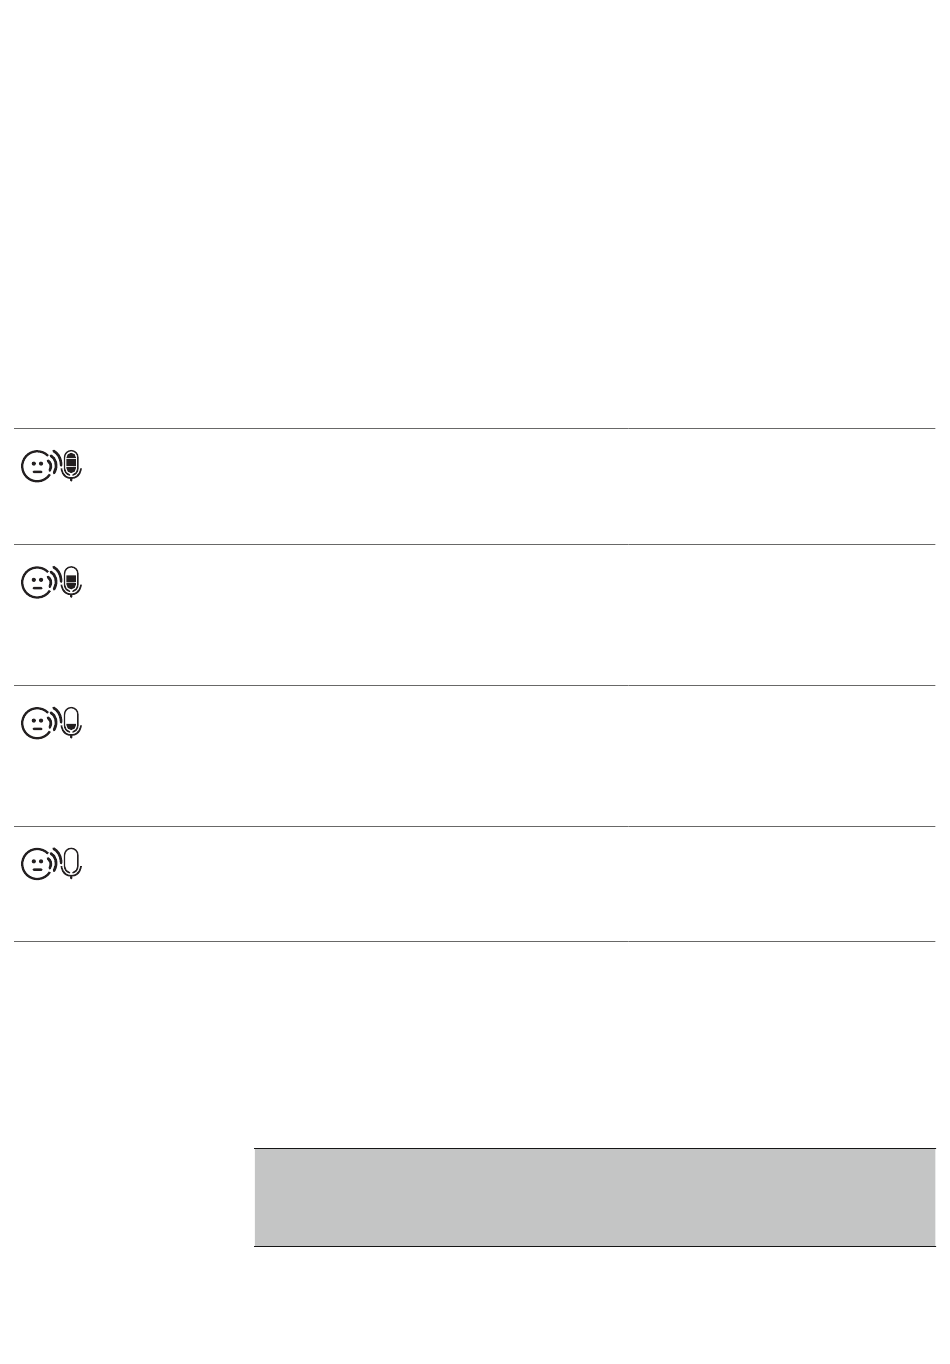Click the mostly filled microphone level icon
The image size is (950, 1364).
71,581
